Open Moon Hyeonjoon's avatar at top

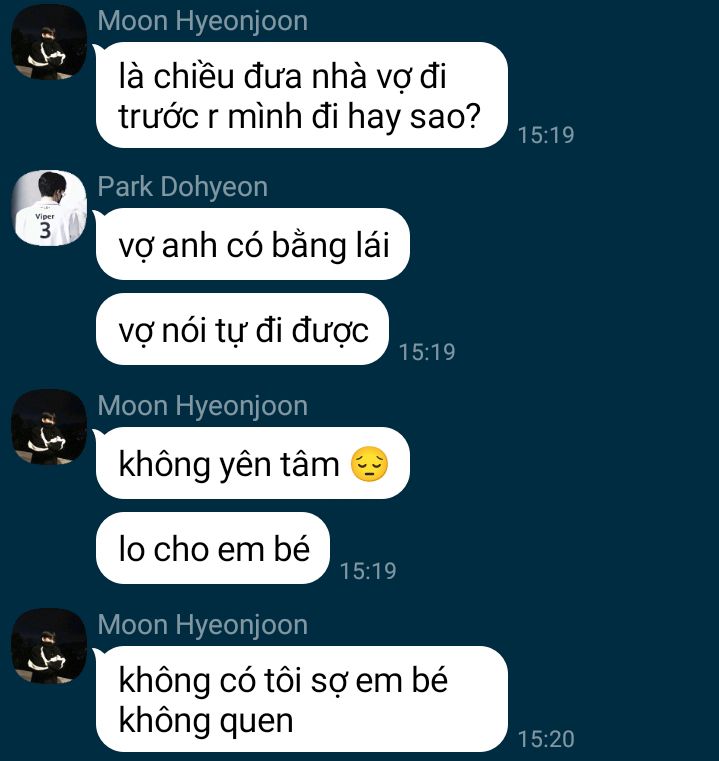coord(49,42)
